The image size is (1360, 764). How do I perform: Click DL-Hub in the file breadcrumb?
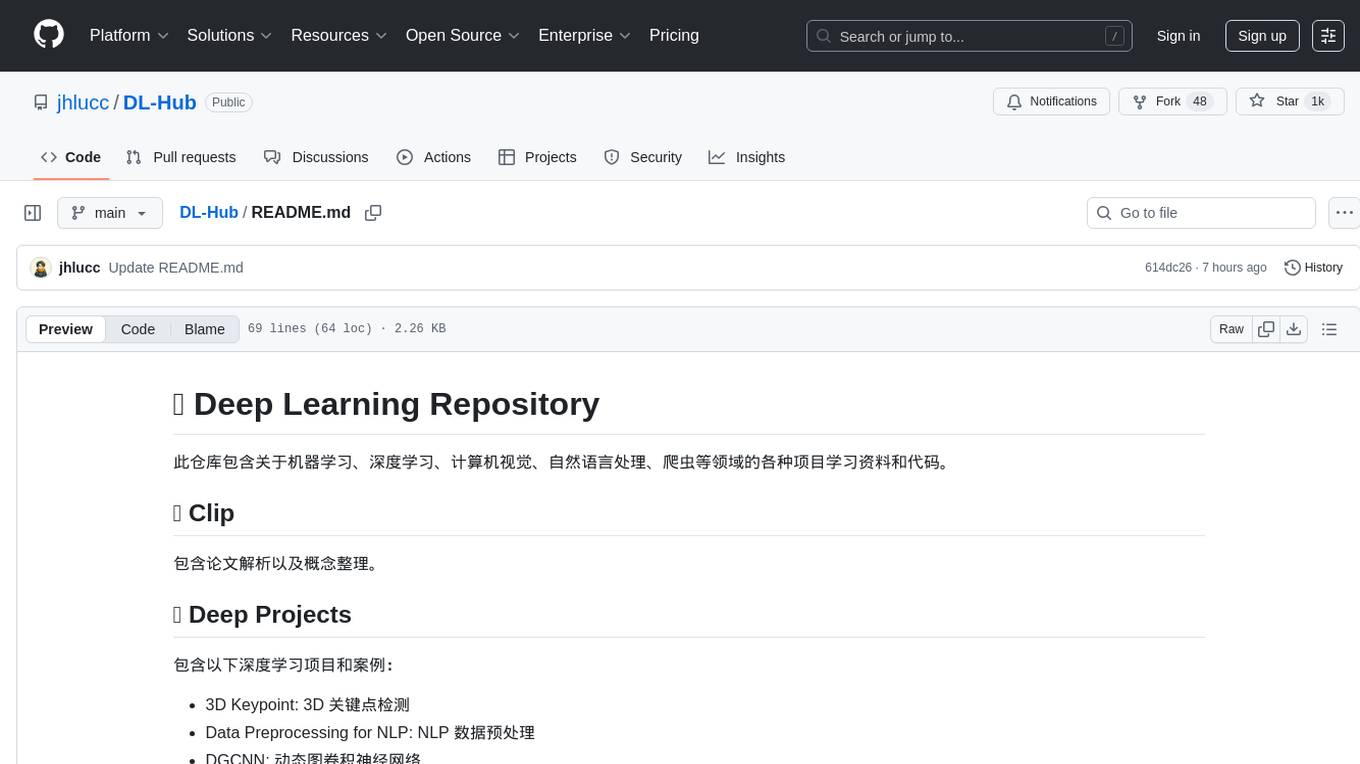pyautogui.click(x=209, y=213)
